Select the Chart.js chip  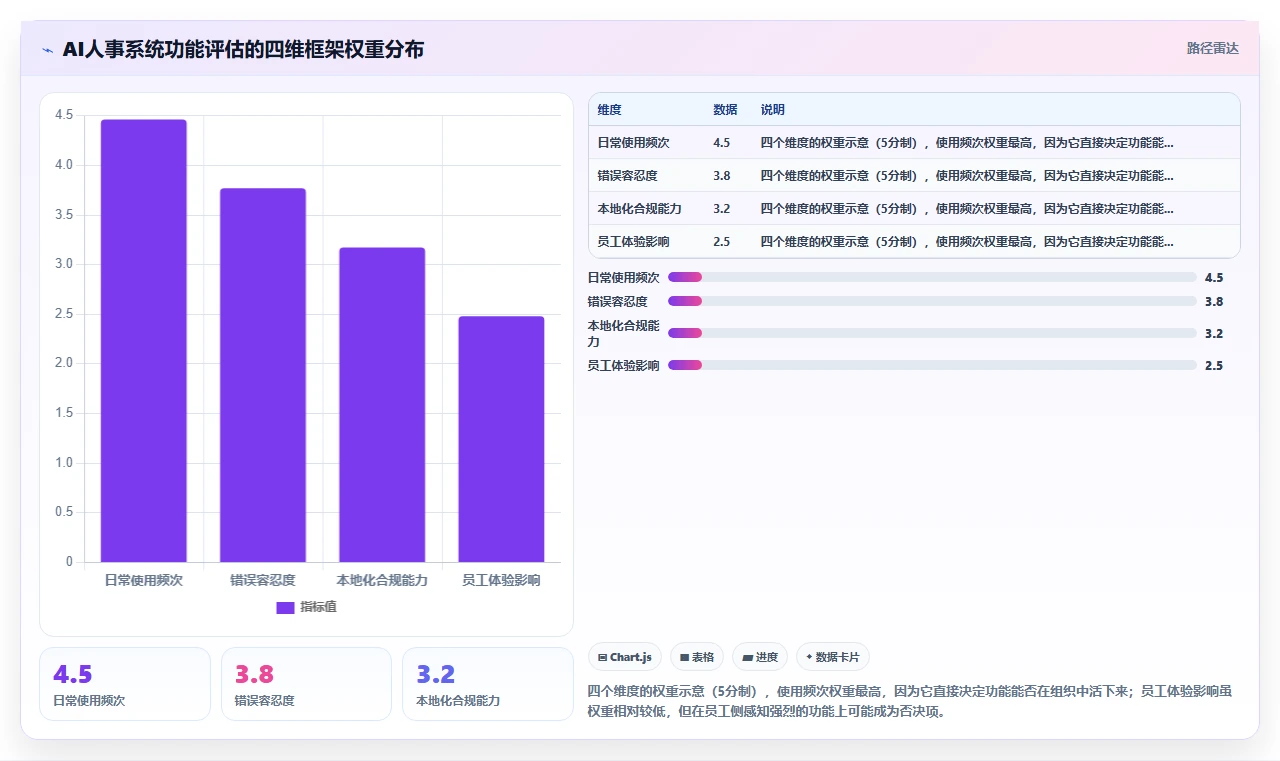pyautogui.click(x=625, y=657)
